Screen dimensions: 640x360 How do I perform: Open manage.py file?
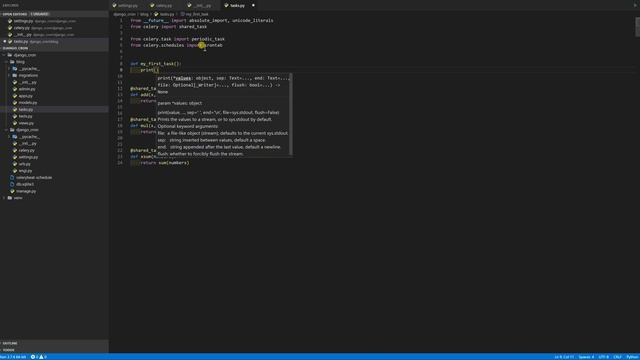coord(26,191)
